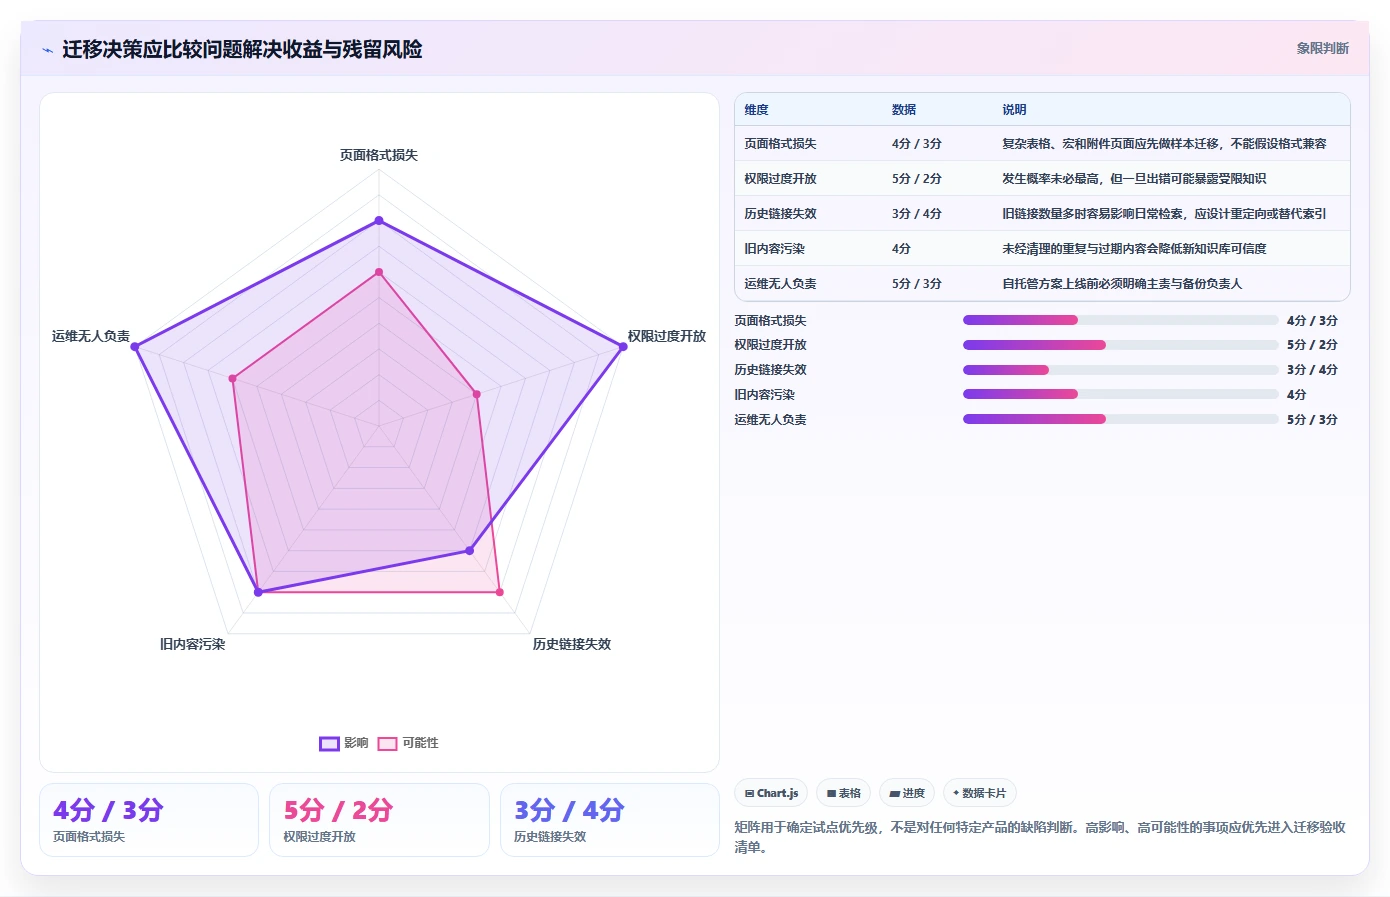Image resolution: width=1390 pixels, height=897 pixels.
Task: Click the 页面格式损失 progress bar
Action: (1120, 320)
